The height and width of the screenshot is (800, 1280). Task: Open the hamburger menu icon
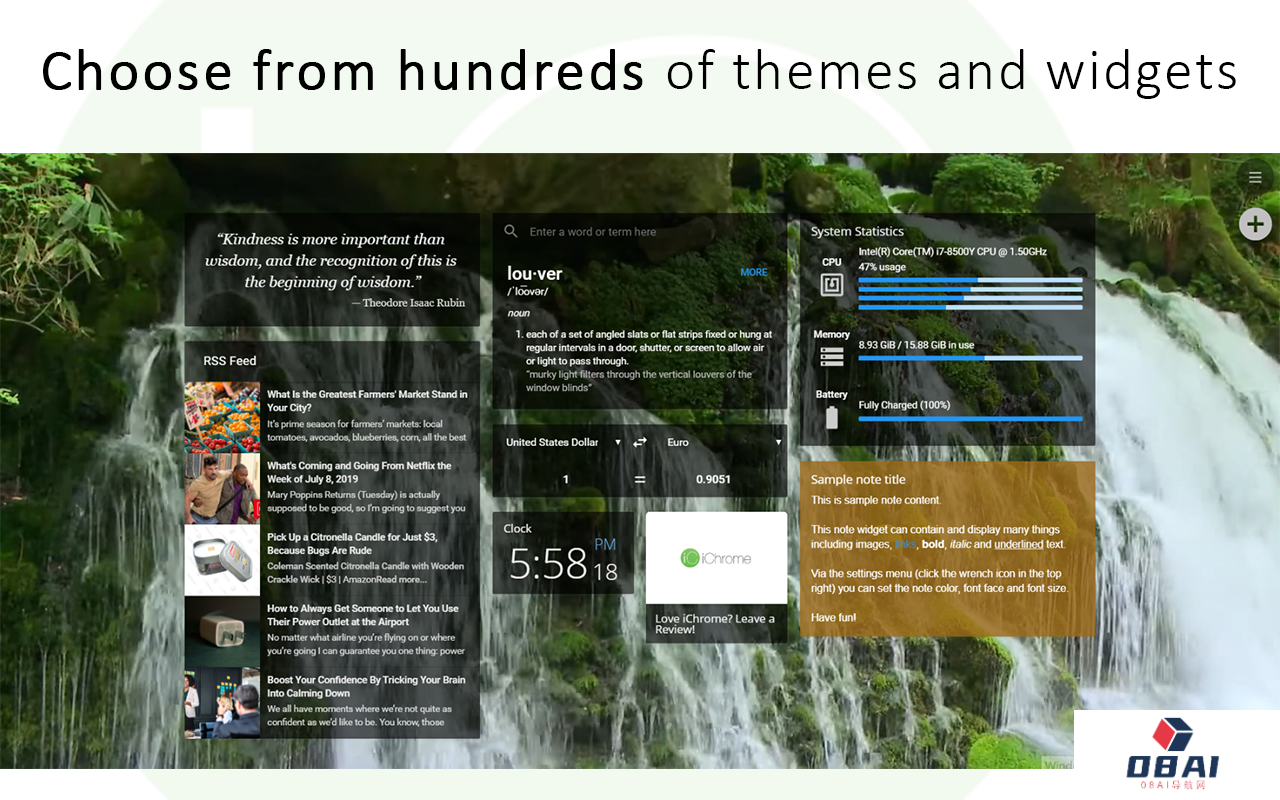coord(1255,178)
